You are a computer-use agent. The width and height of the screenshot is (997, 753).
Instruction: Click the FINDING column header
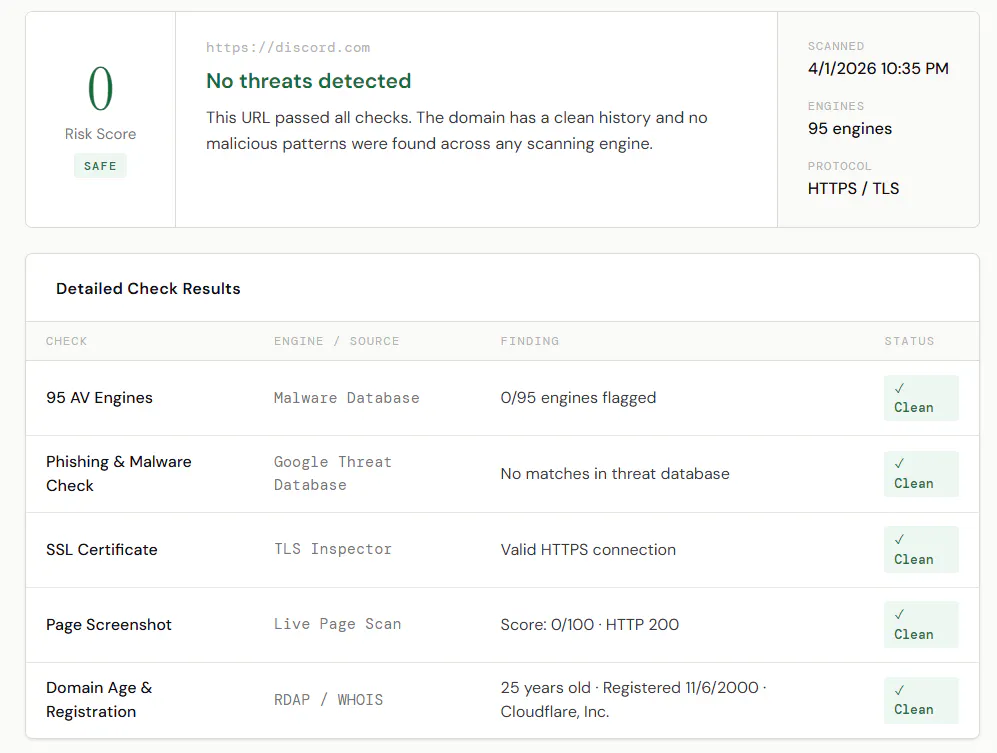(530, 341)
